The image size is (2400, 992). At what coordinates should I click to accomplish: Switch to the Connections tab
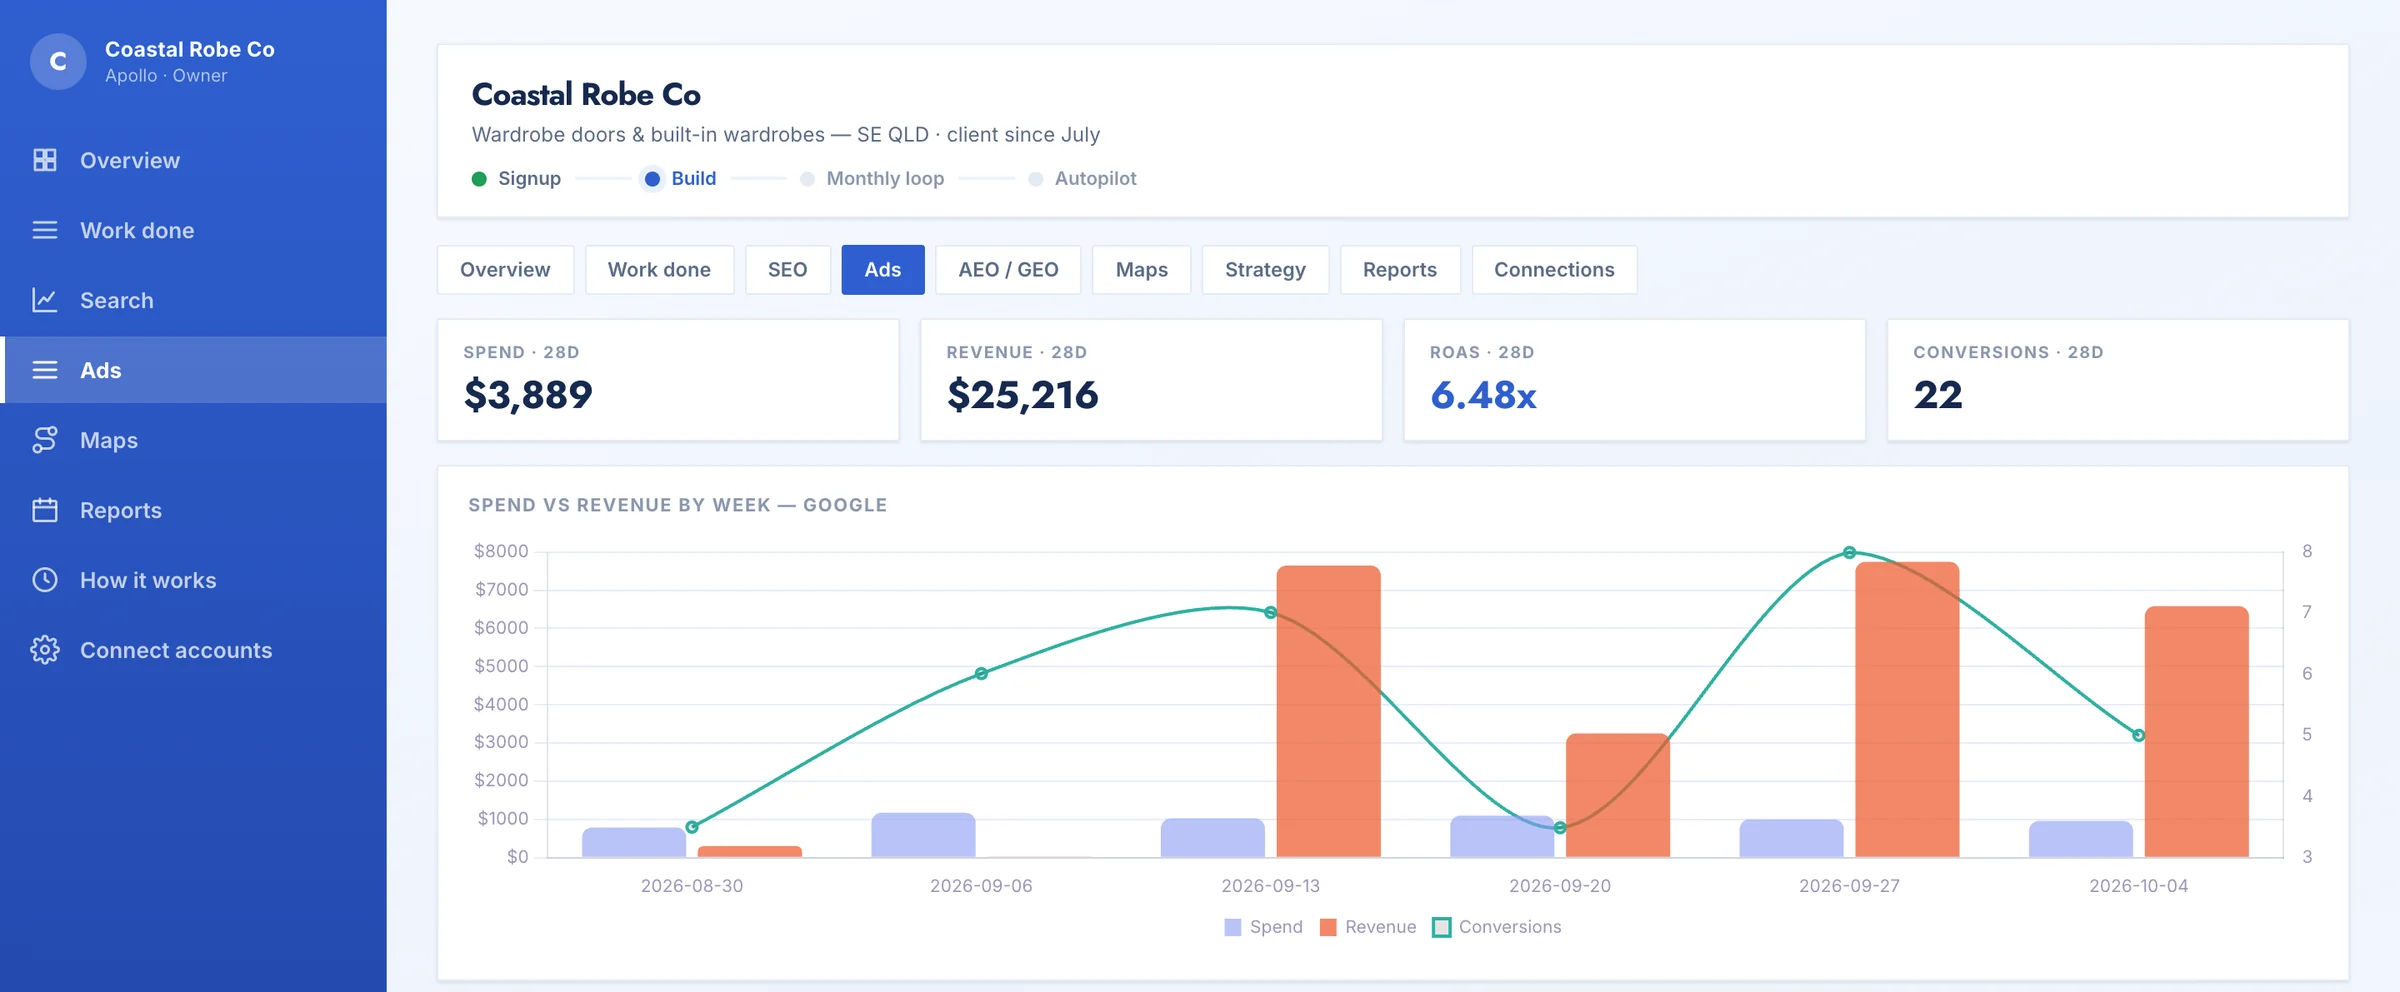pos(1554,270)
